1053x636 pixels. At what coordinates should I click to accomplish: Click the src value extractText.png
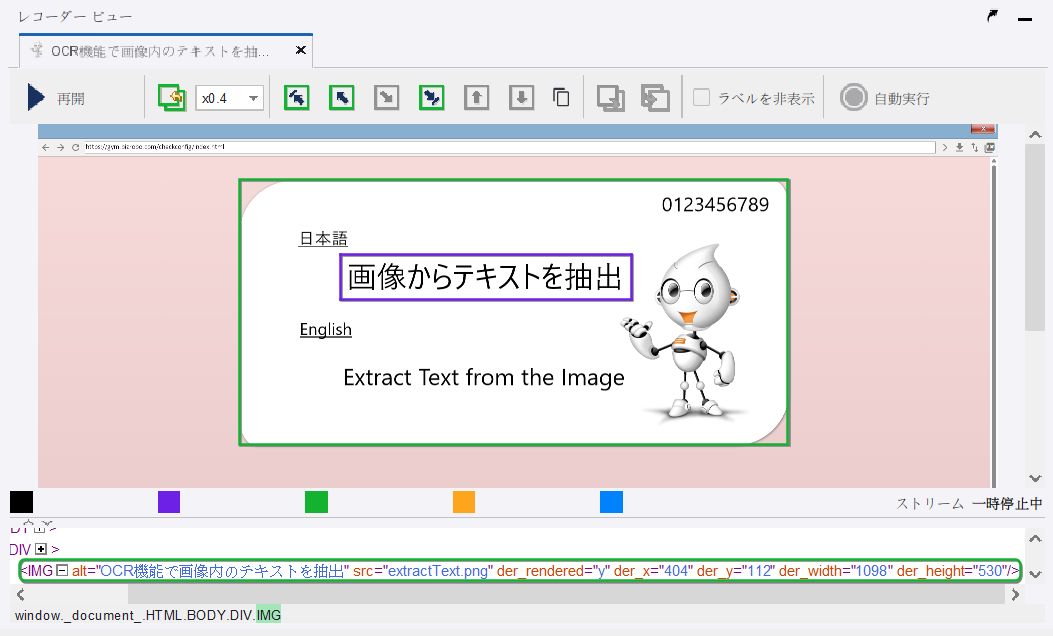(438, 571)
